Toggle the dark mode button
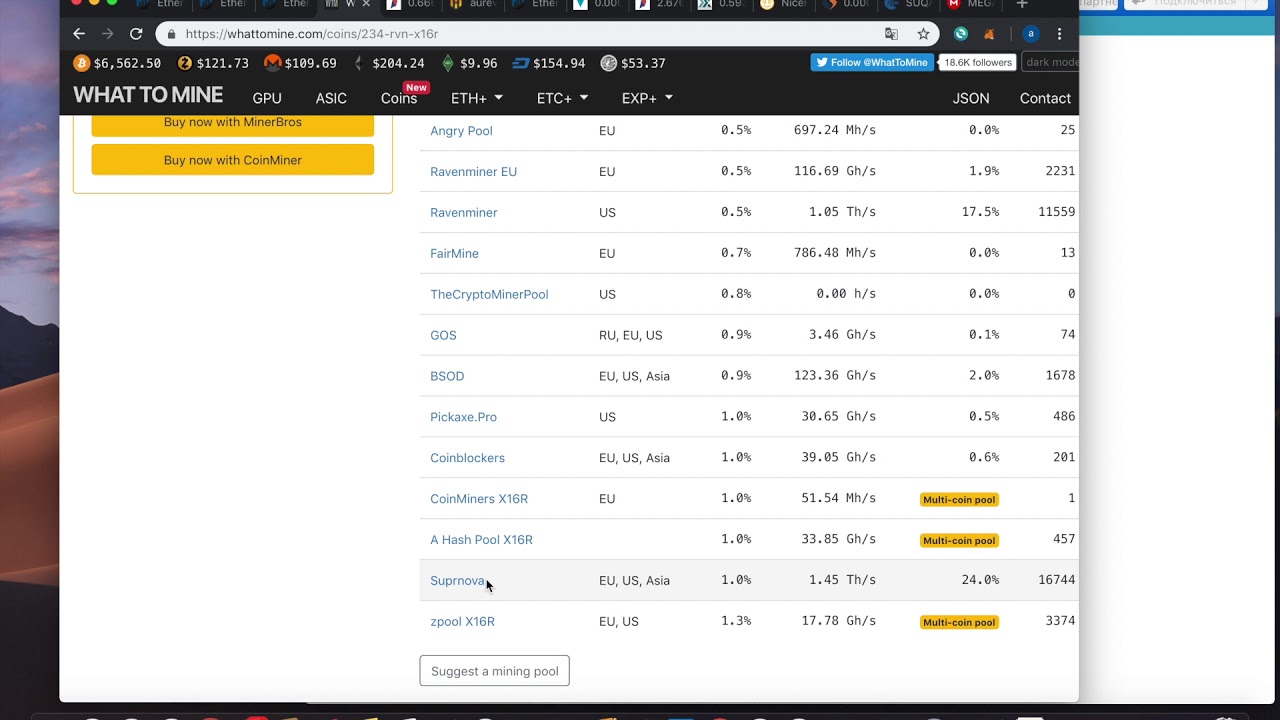The image size is (1280, 720). 1050,62
